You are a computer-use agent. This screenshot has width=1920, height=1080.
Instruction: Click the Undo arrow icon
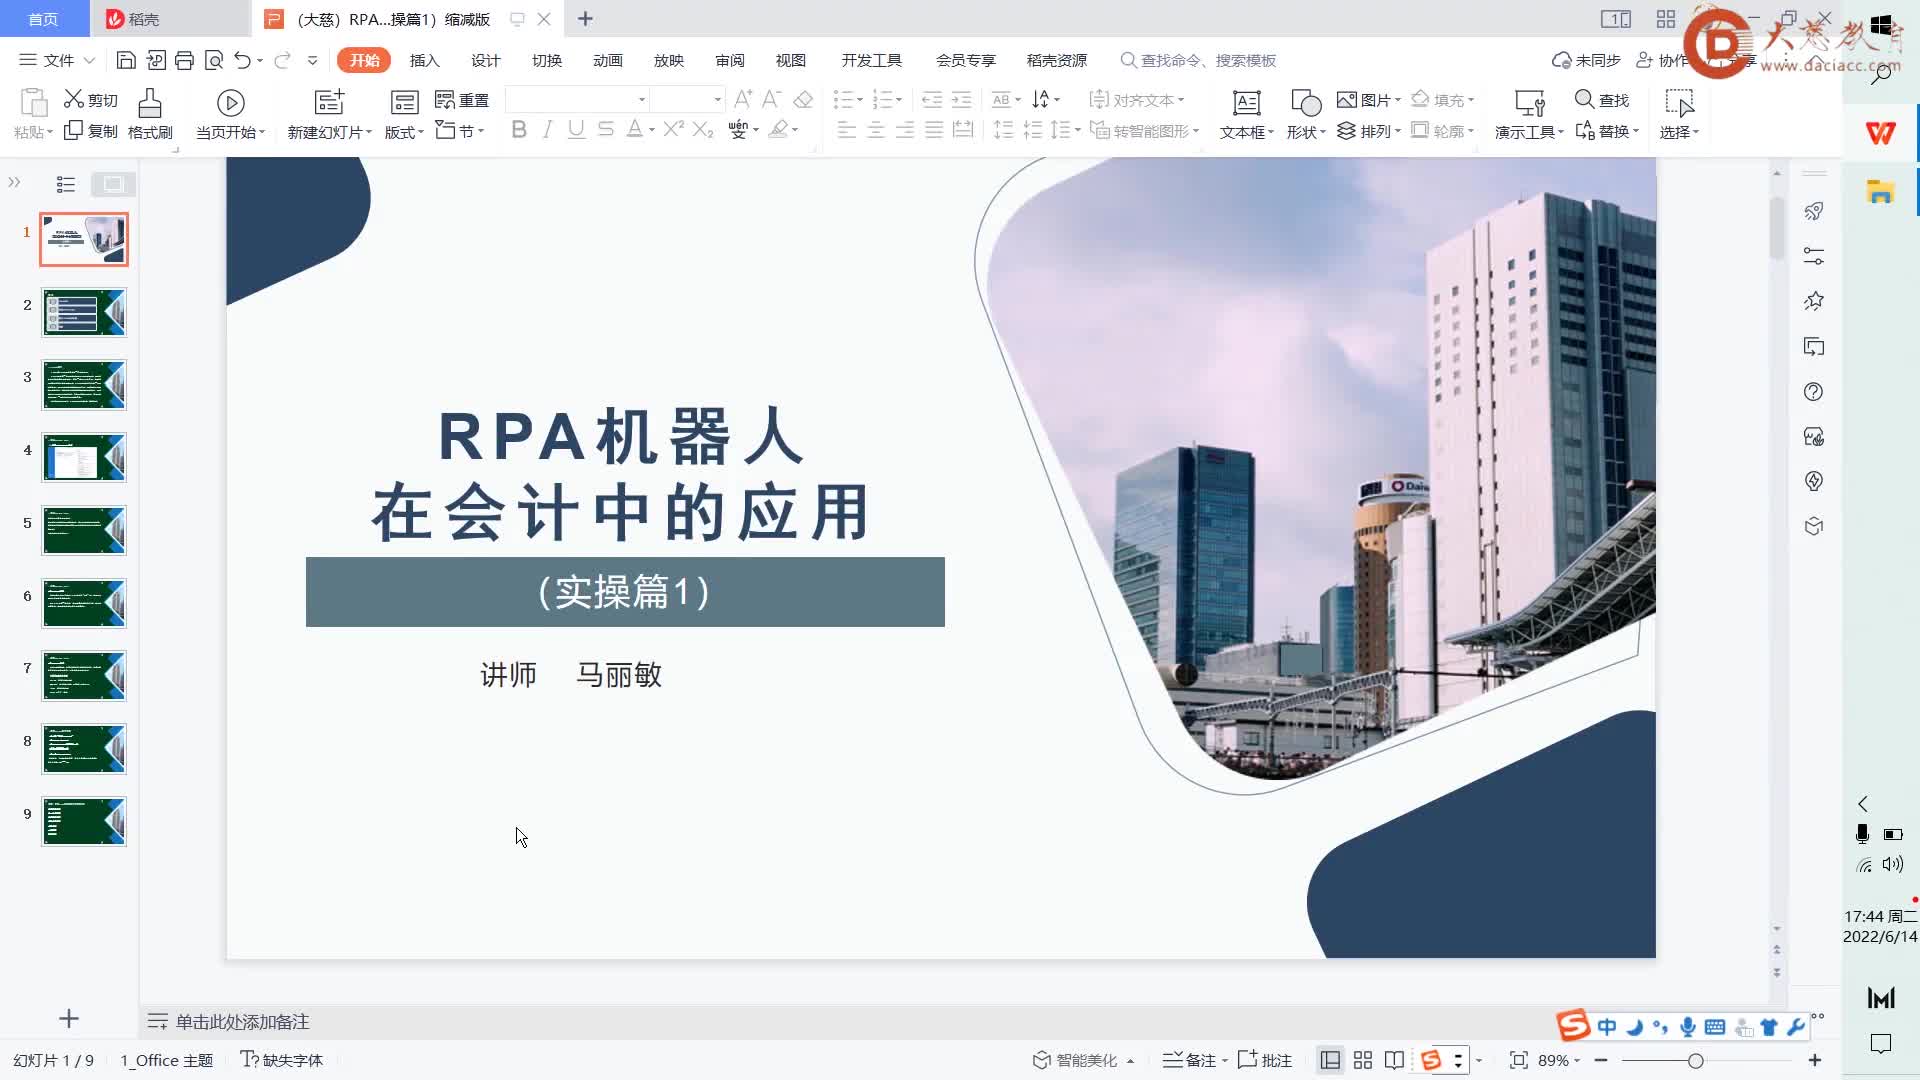242,61
